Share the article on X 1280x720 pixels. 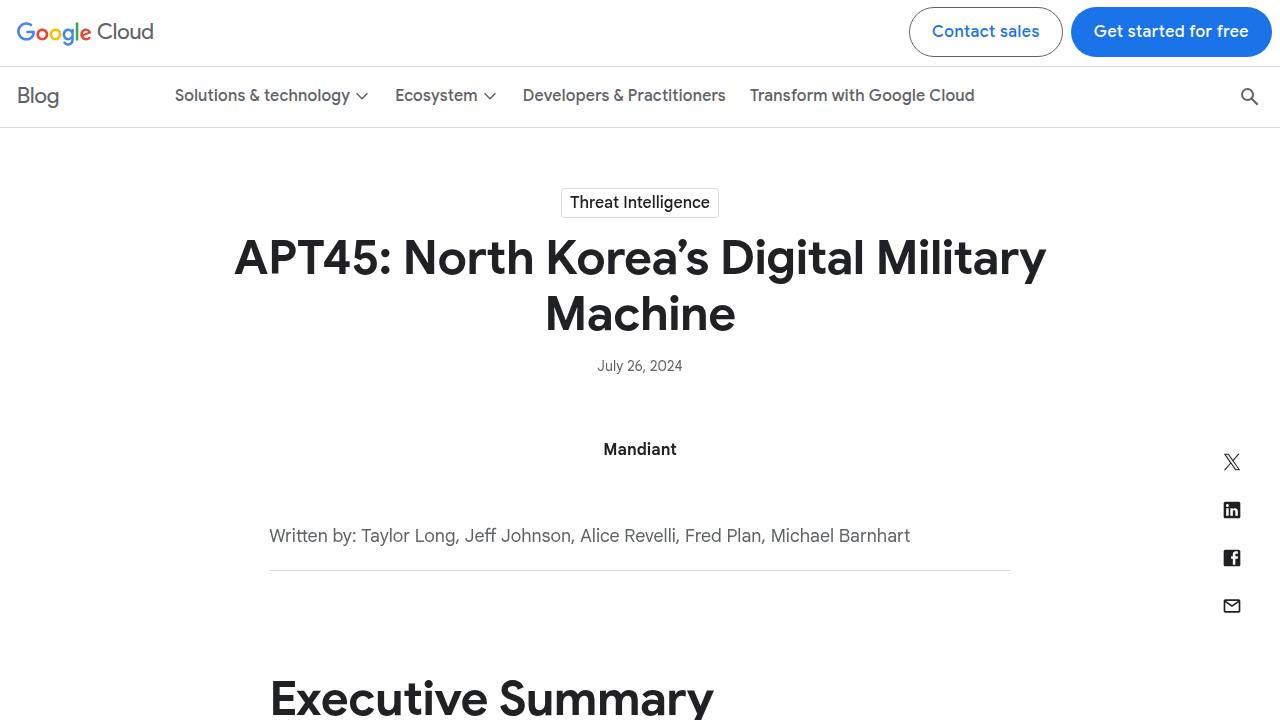1232,462
